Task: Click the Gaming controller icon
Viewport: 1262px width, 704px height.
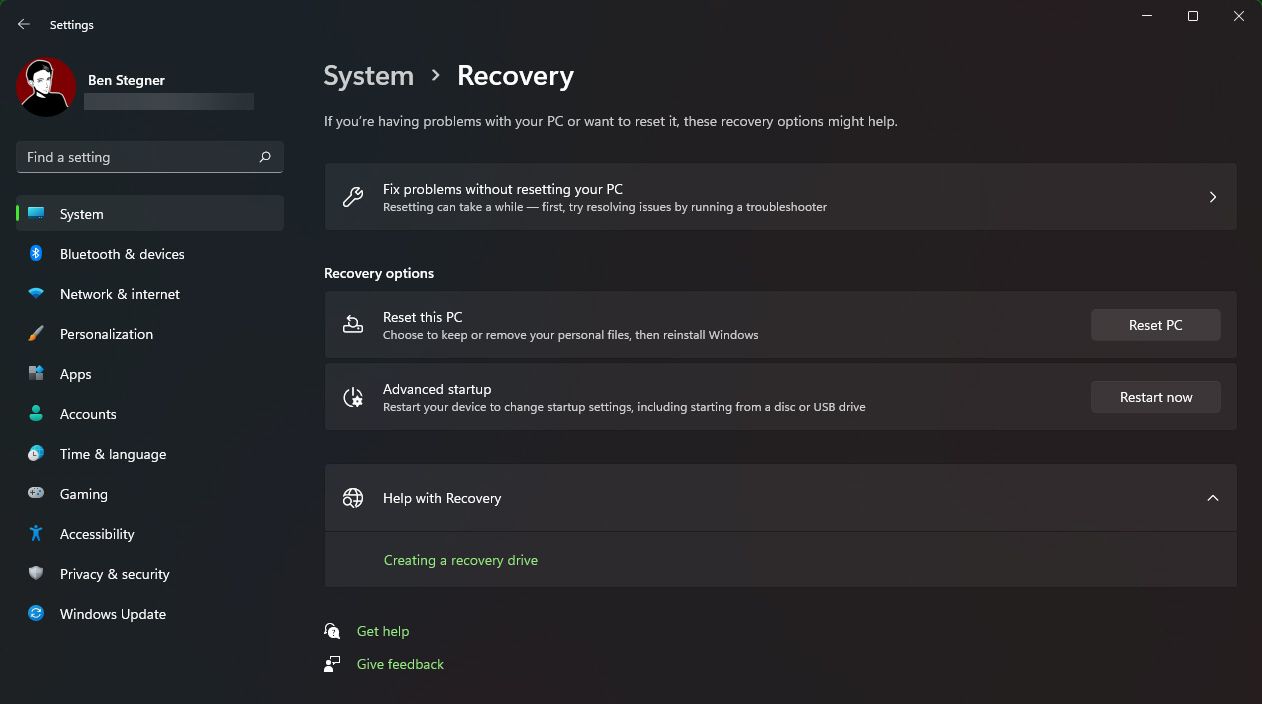Action: 36,494
